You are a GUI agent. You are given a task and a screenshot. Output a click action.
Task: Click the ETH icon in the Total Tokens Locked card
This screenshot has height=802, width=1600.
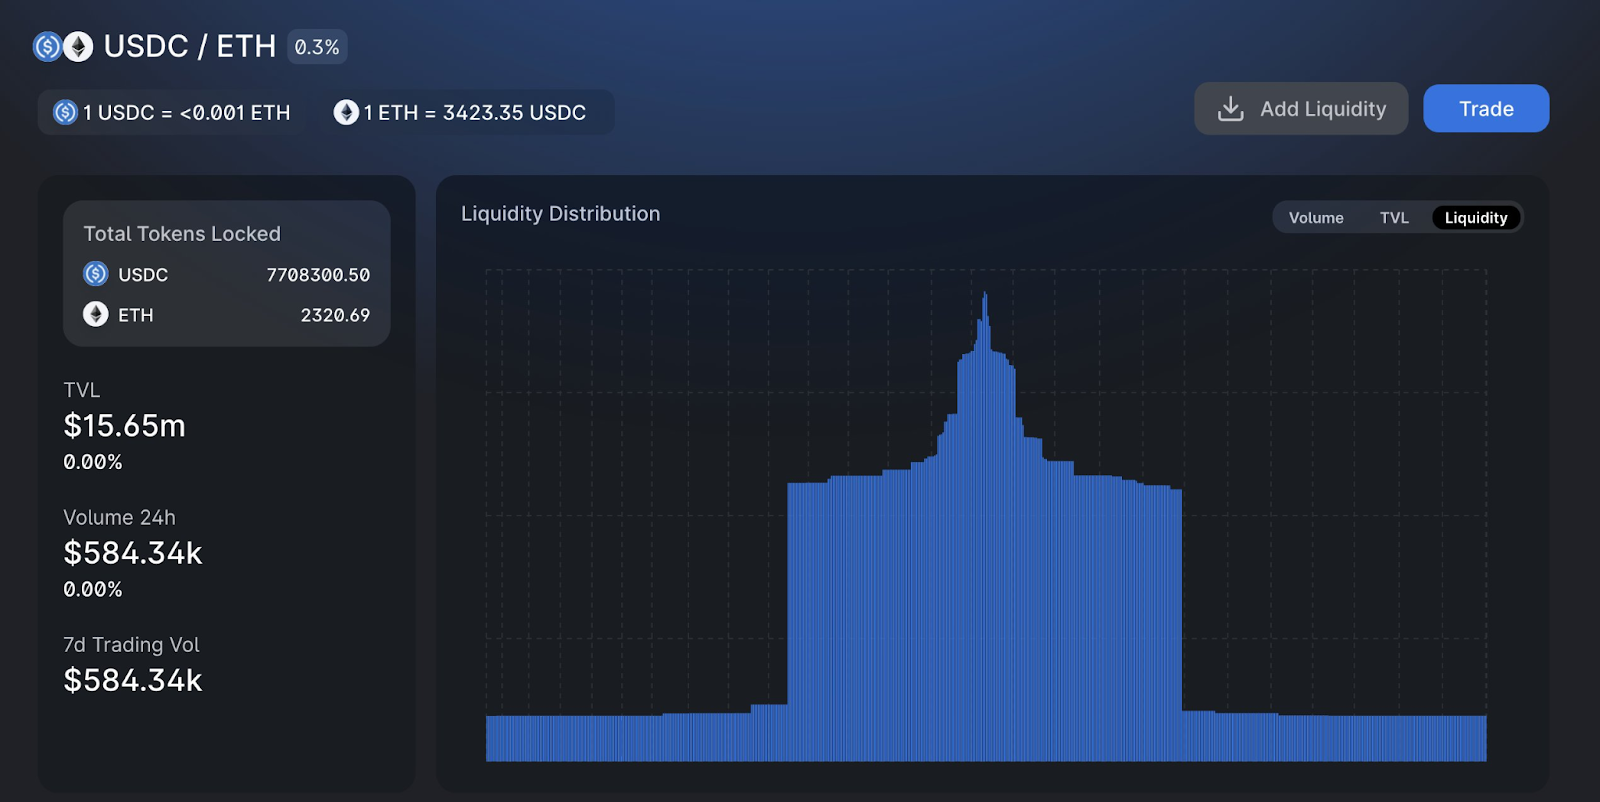pyautogui.click(x=96, y=315)
